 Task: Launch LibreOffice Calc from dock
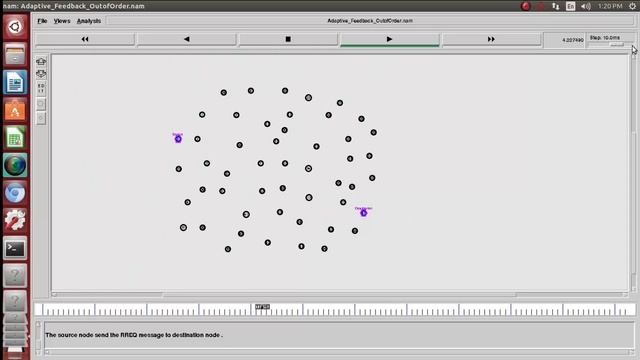[15, 138]
